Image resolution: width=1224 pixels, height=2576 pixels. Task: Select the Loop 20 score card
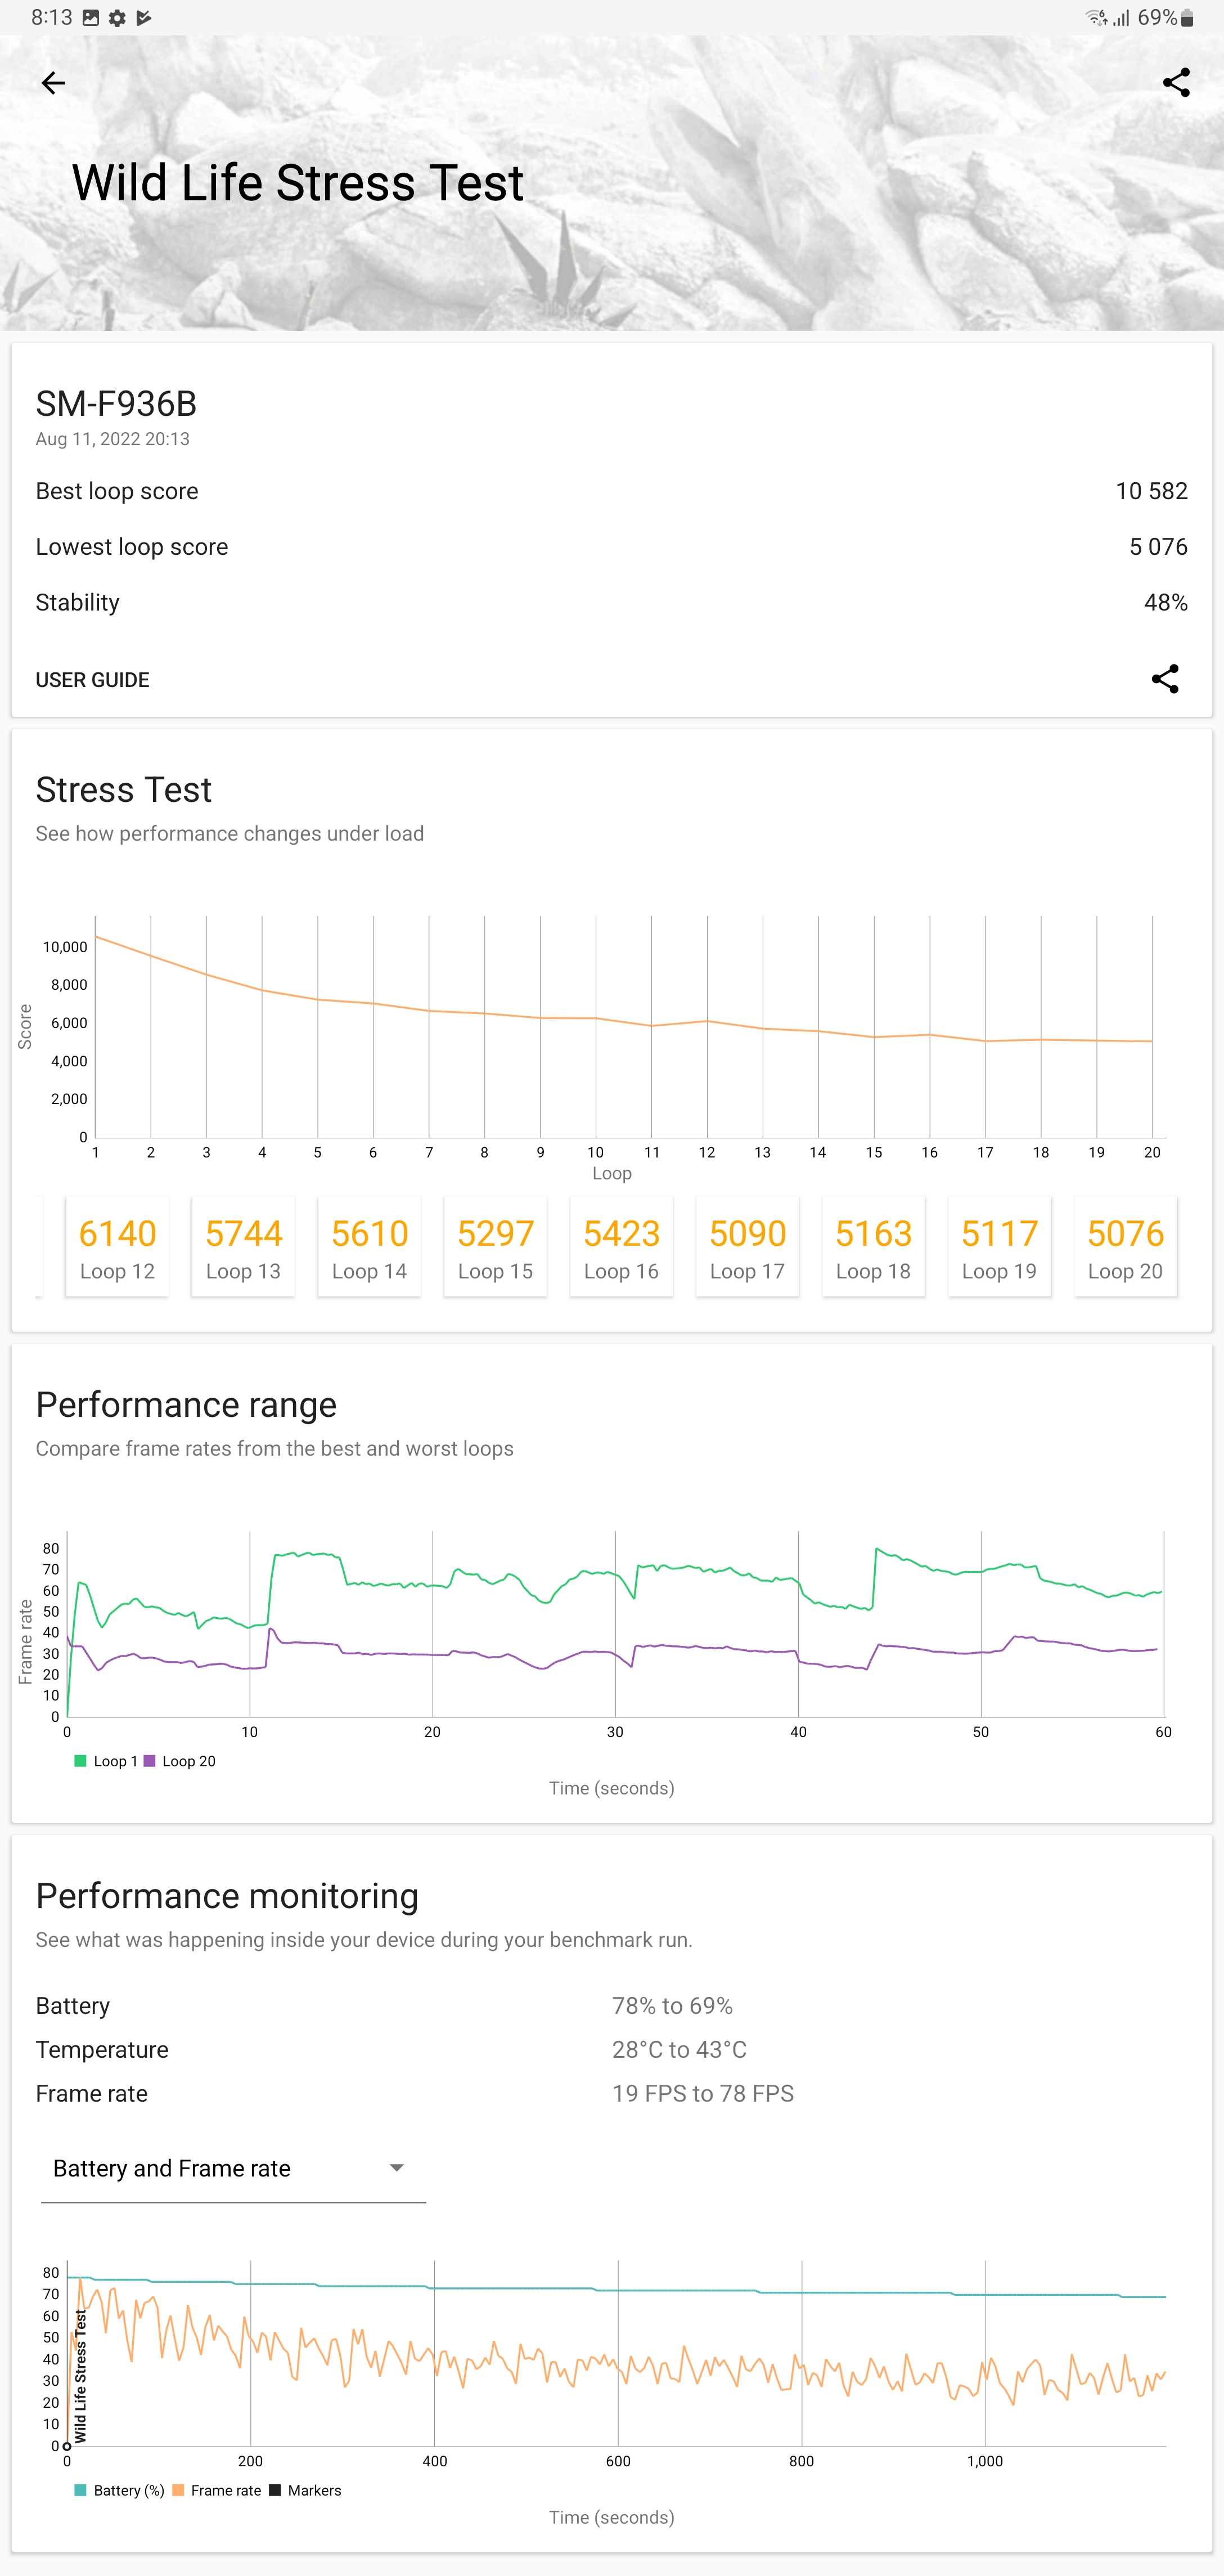(x=1125, y=1246)
